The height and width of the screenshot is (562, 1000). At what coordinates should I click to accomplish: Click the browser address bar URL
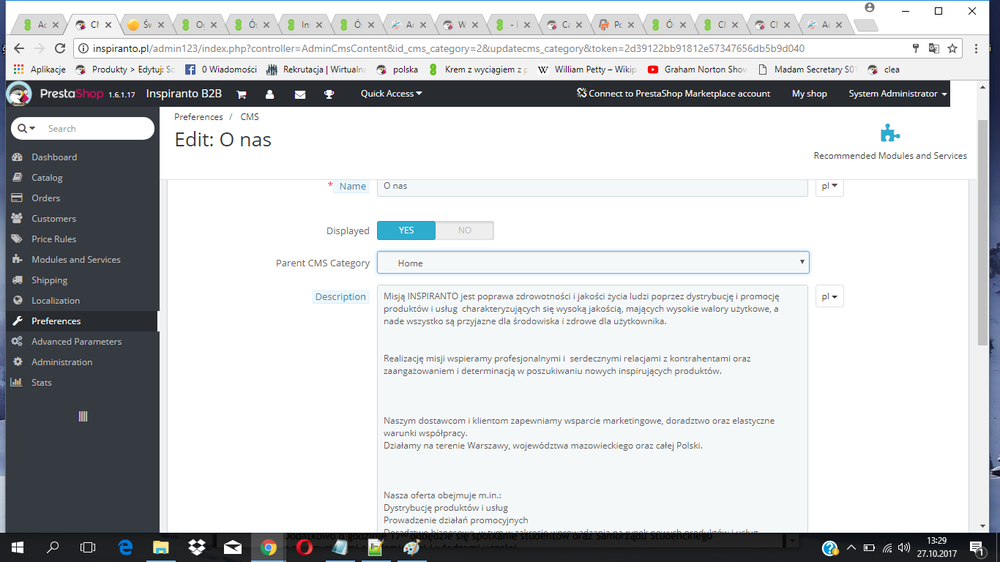[448, 48]
